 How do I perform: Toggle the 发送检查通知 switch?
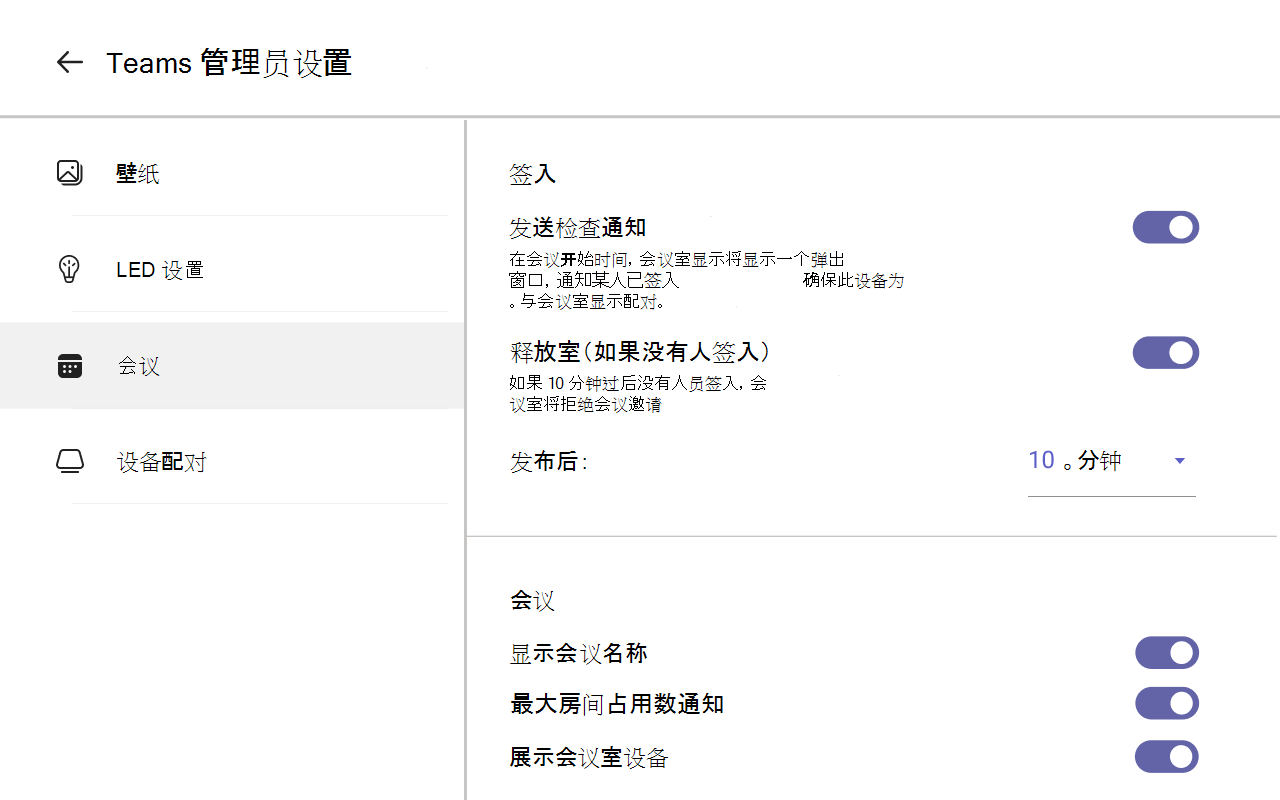1166,227
